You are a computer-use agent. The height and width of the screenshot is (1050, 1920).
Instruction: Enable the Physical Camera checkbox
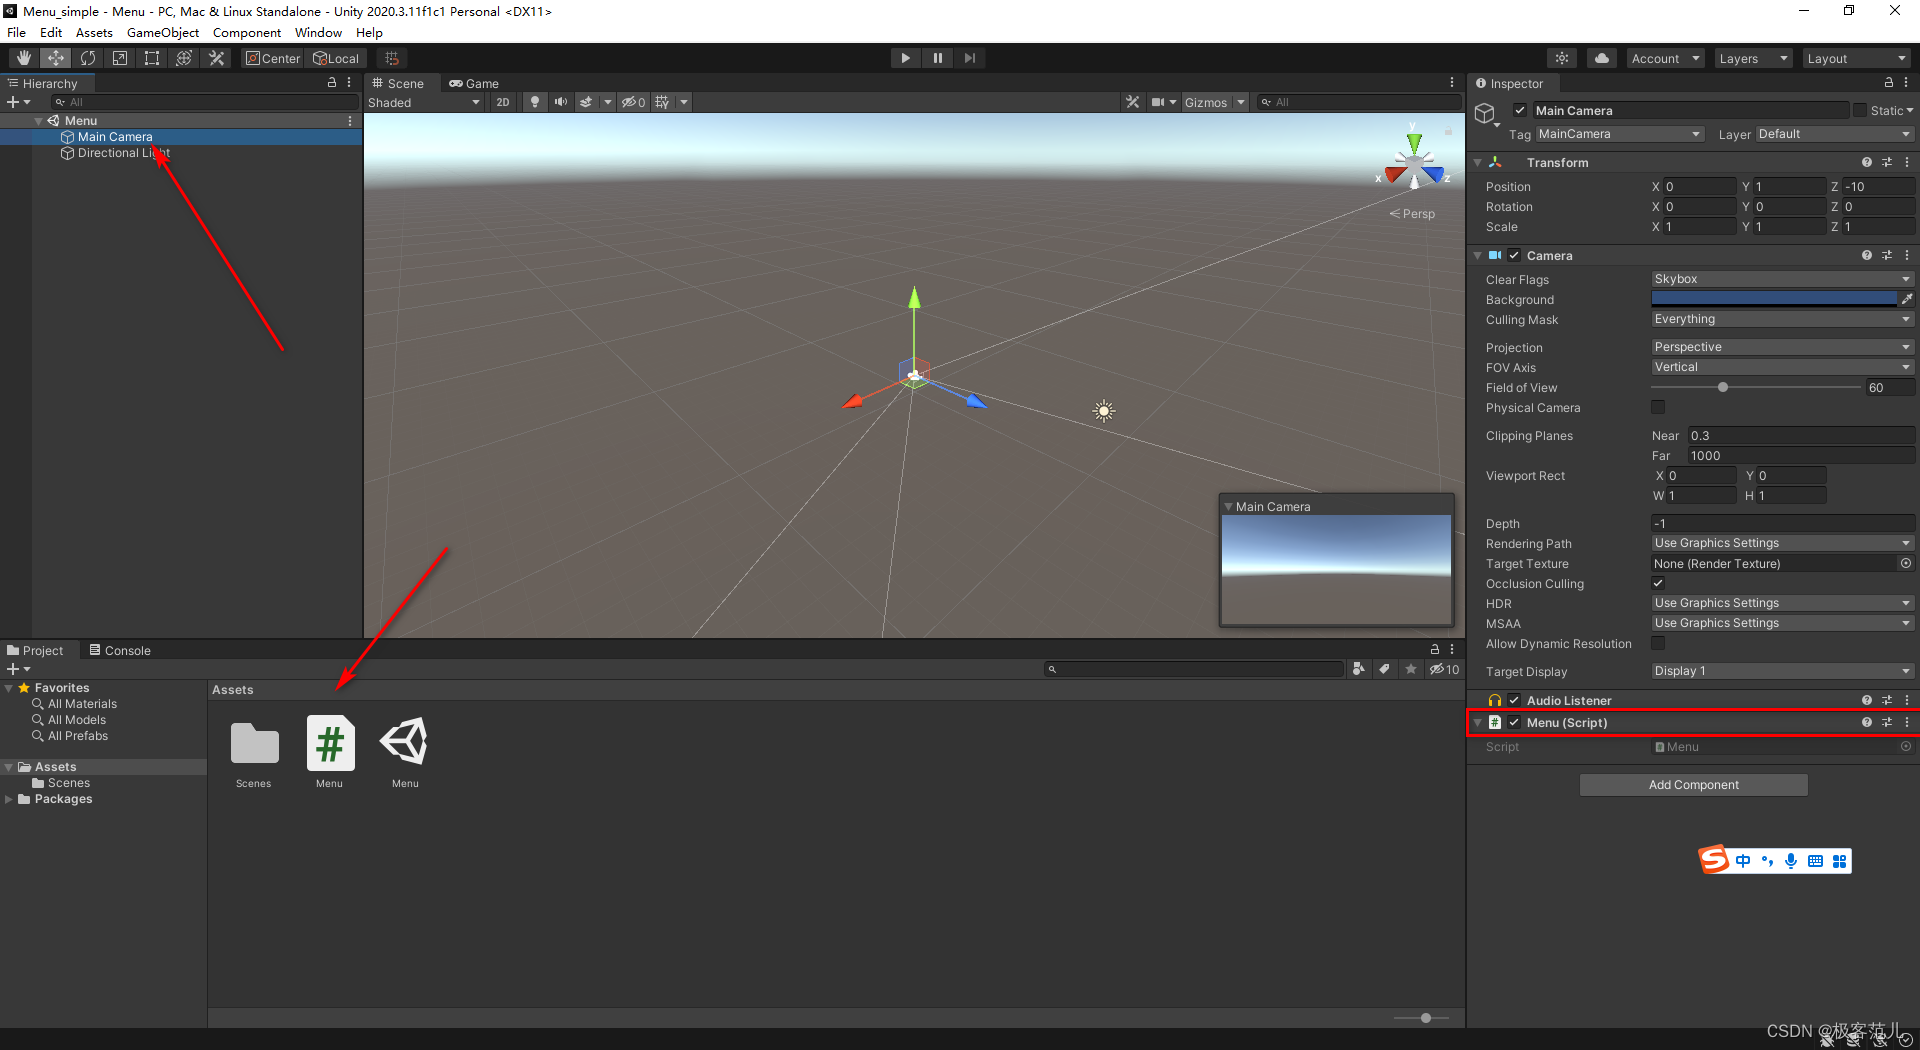click(x=1658, y=407)
